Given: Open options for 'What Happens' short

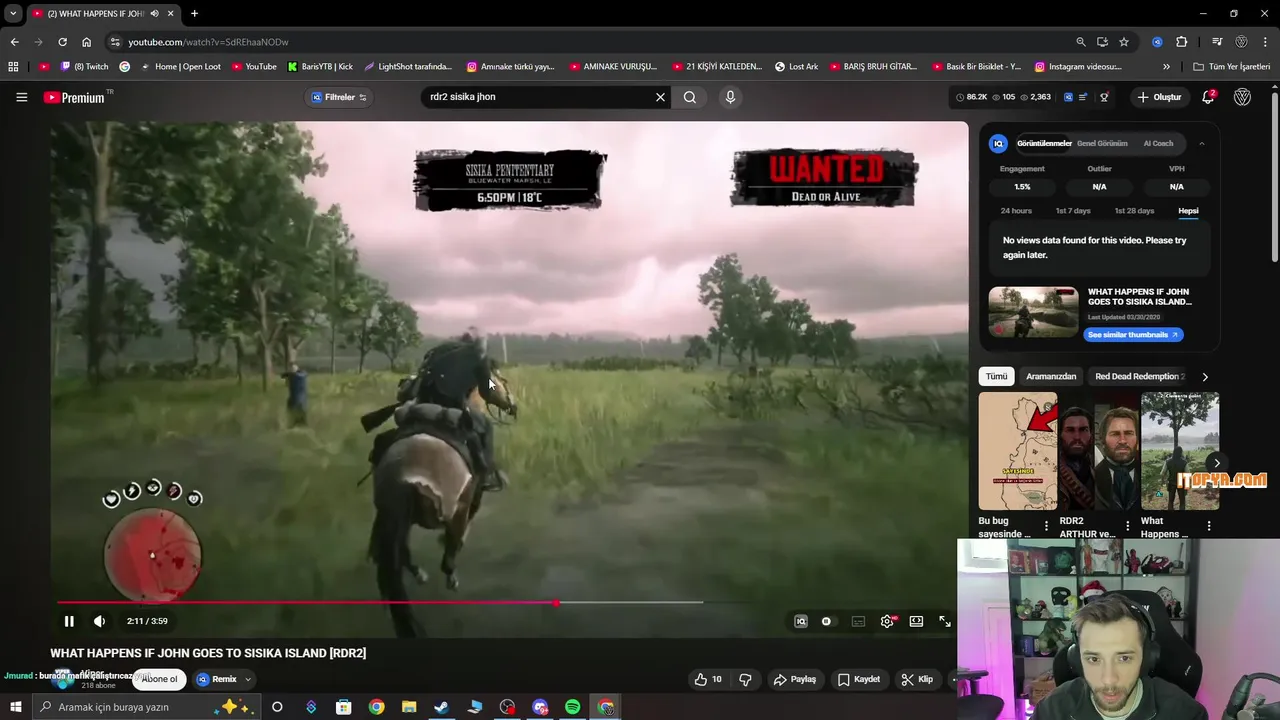Looking at the screenshot, I should pyautogui.click(x=1209, y=526).
